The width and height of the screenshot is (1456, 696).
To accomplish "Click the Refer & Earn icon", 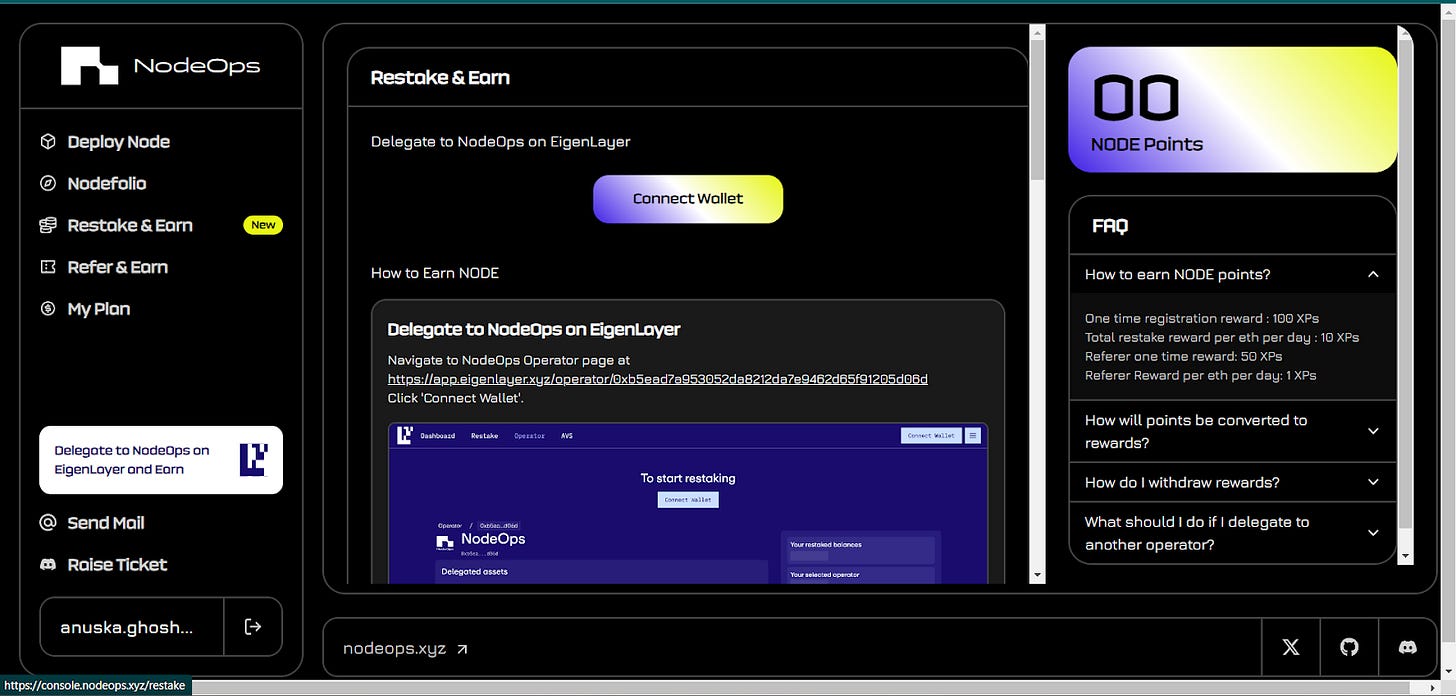I will point(48,267).
